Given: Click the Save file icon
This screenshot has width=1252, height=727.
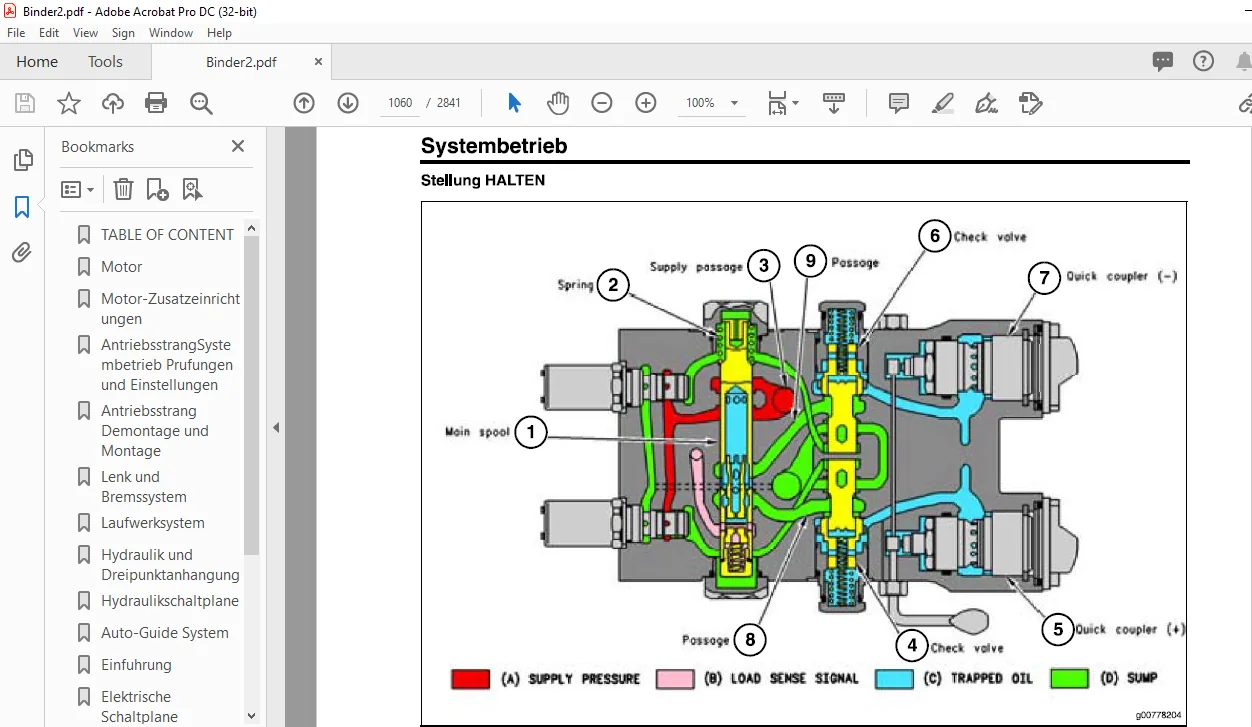Looking at the screenshot, I should tap(25, 103).
